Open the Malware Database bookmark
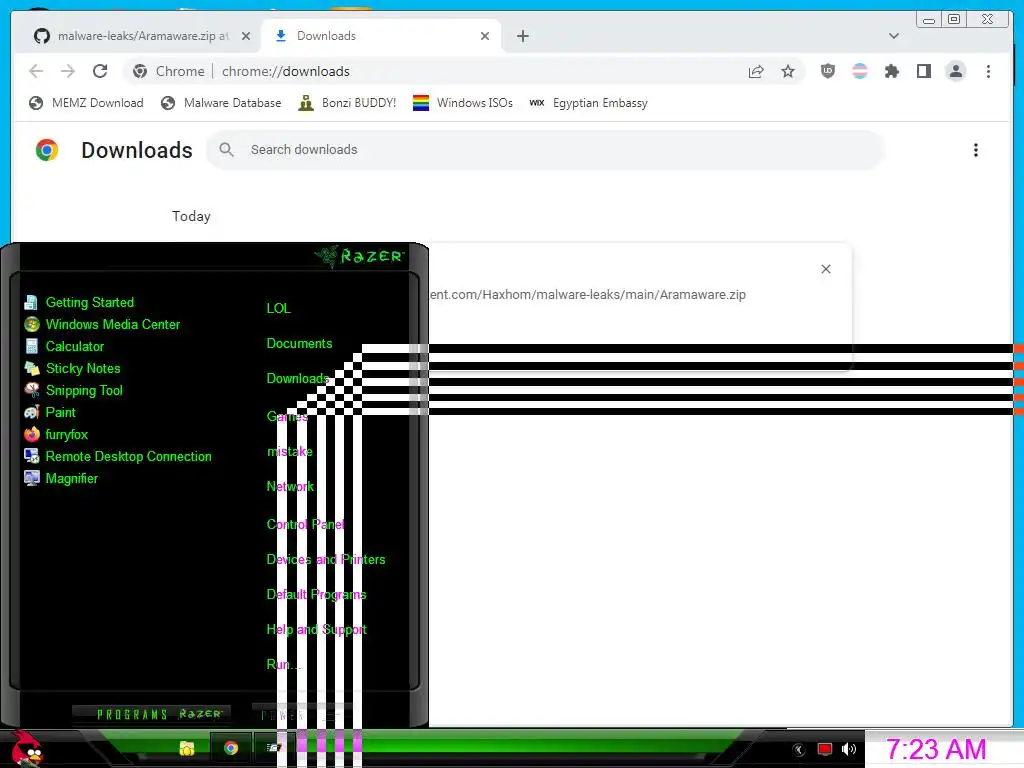This screenshot has height=768, width=1024. (x=221, y=103)
